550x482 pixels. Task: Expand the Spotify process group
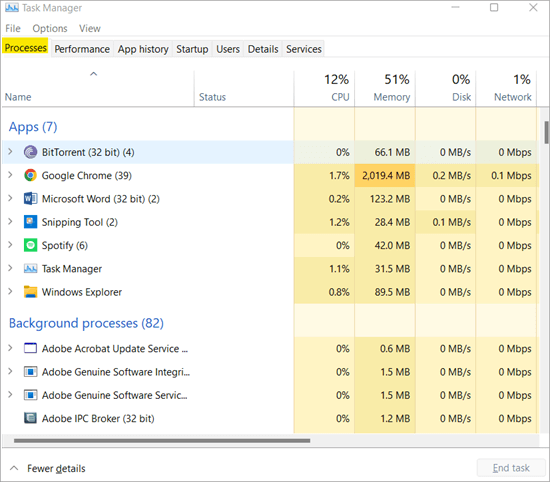coord(10,245)
